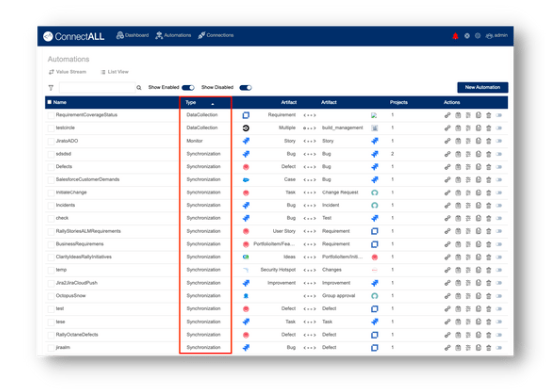This screenshot has height=391, width=549.
Task: Click the Monitor type cell of JiratoADO
Action: tap(195, 141)
